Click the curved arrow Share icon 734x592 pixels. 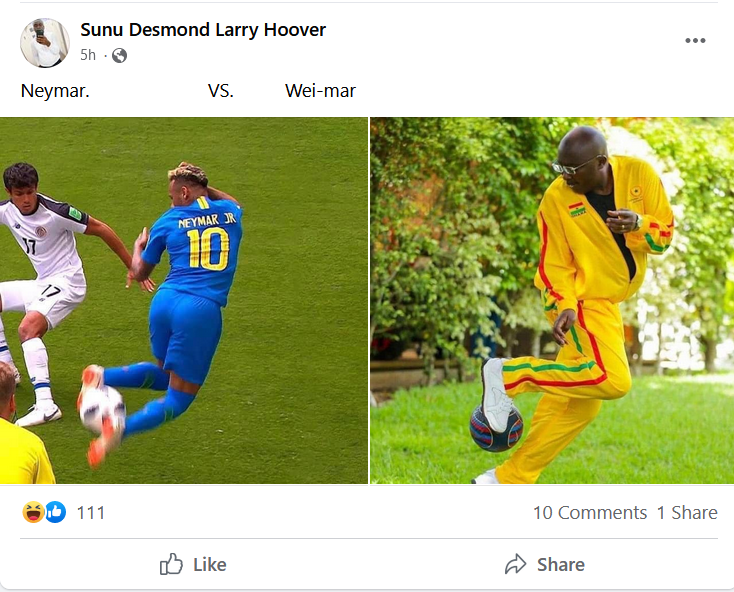[x=515, y=564]
